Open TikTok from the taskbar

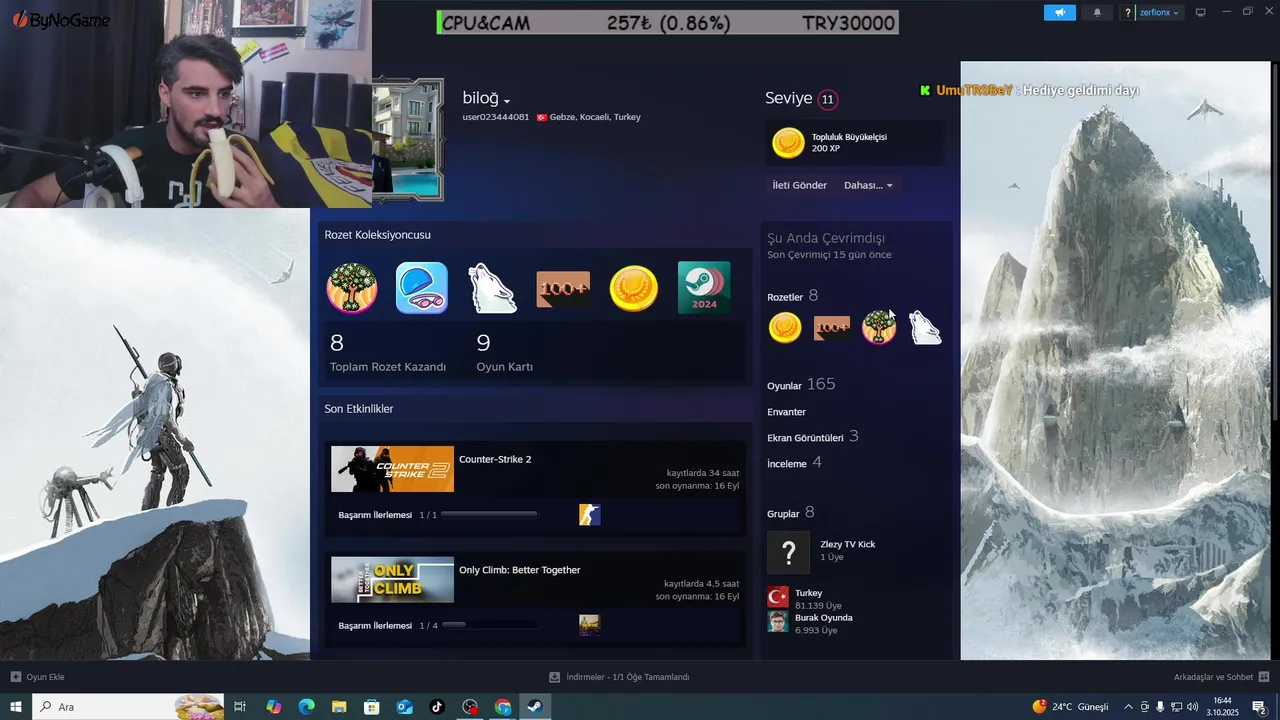(437, 707)
